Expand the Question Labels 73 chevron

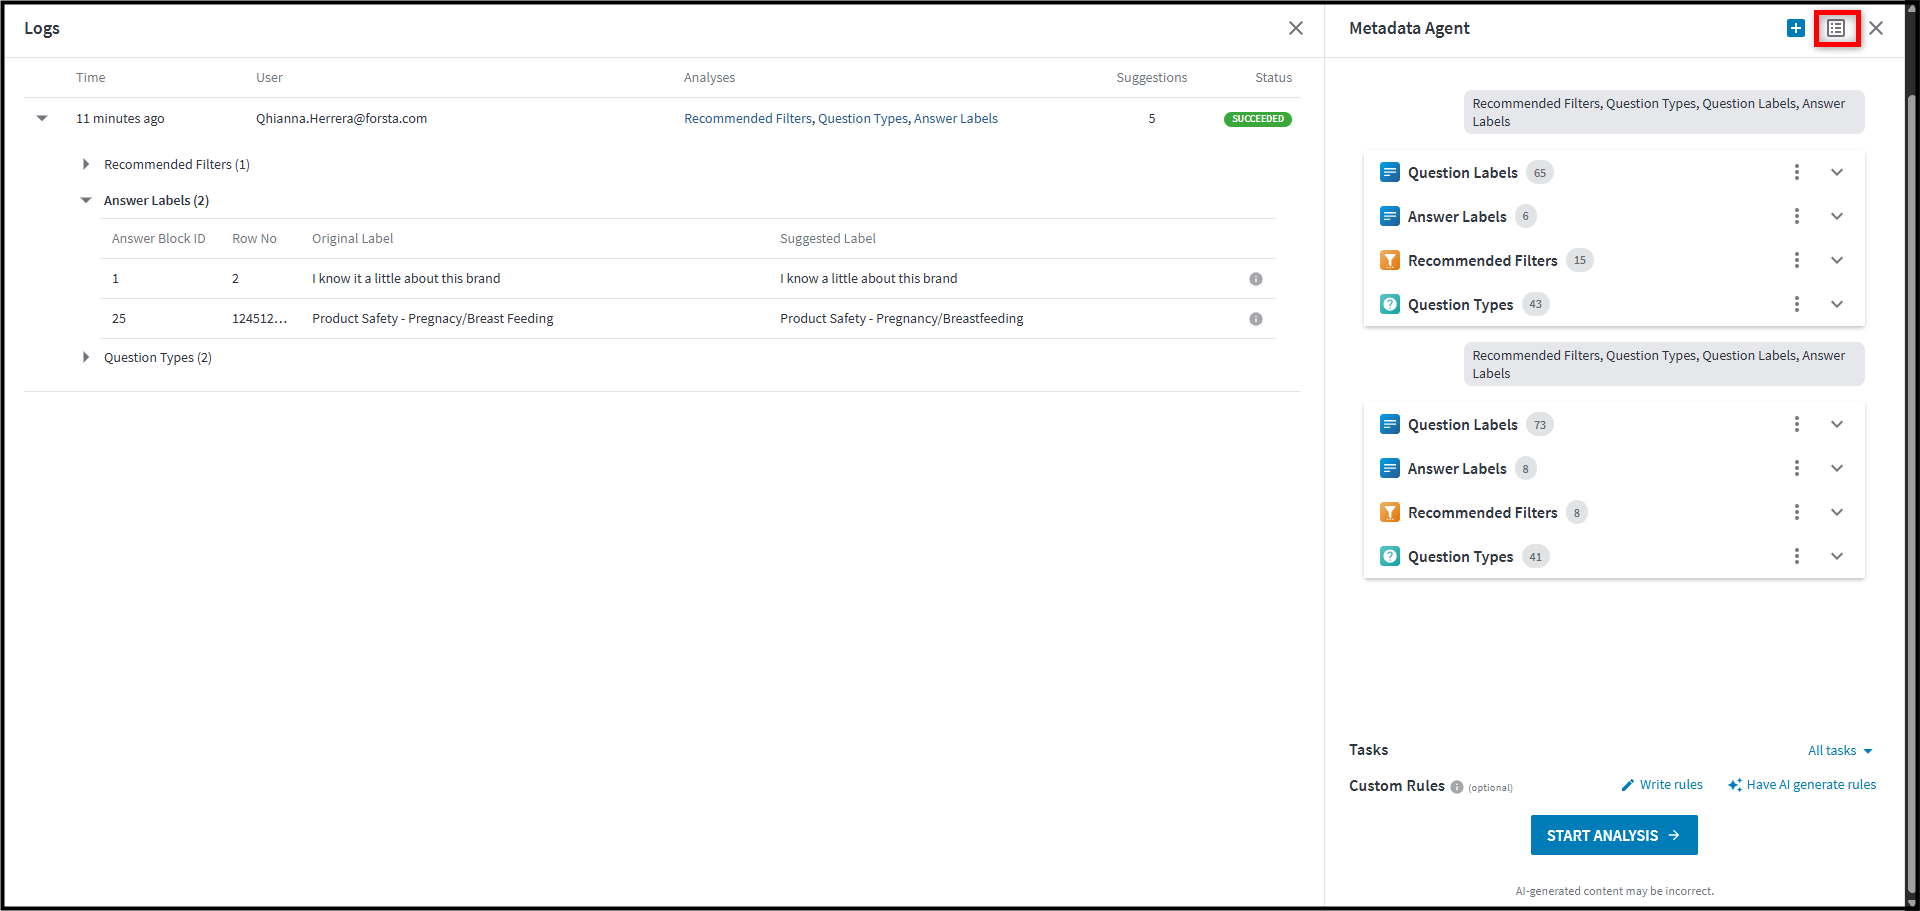coord(1837,424)
